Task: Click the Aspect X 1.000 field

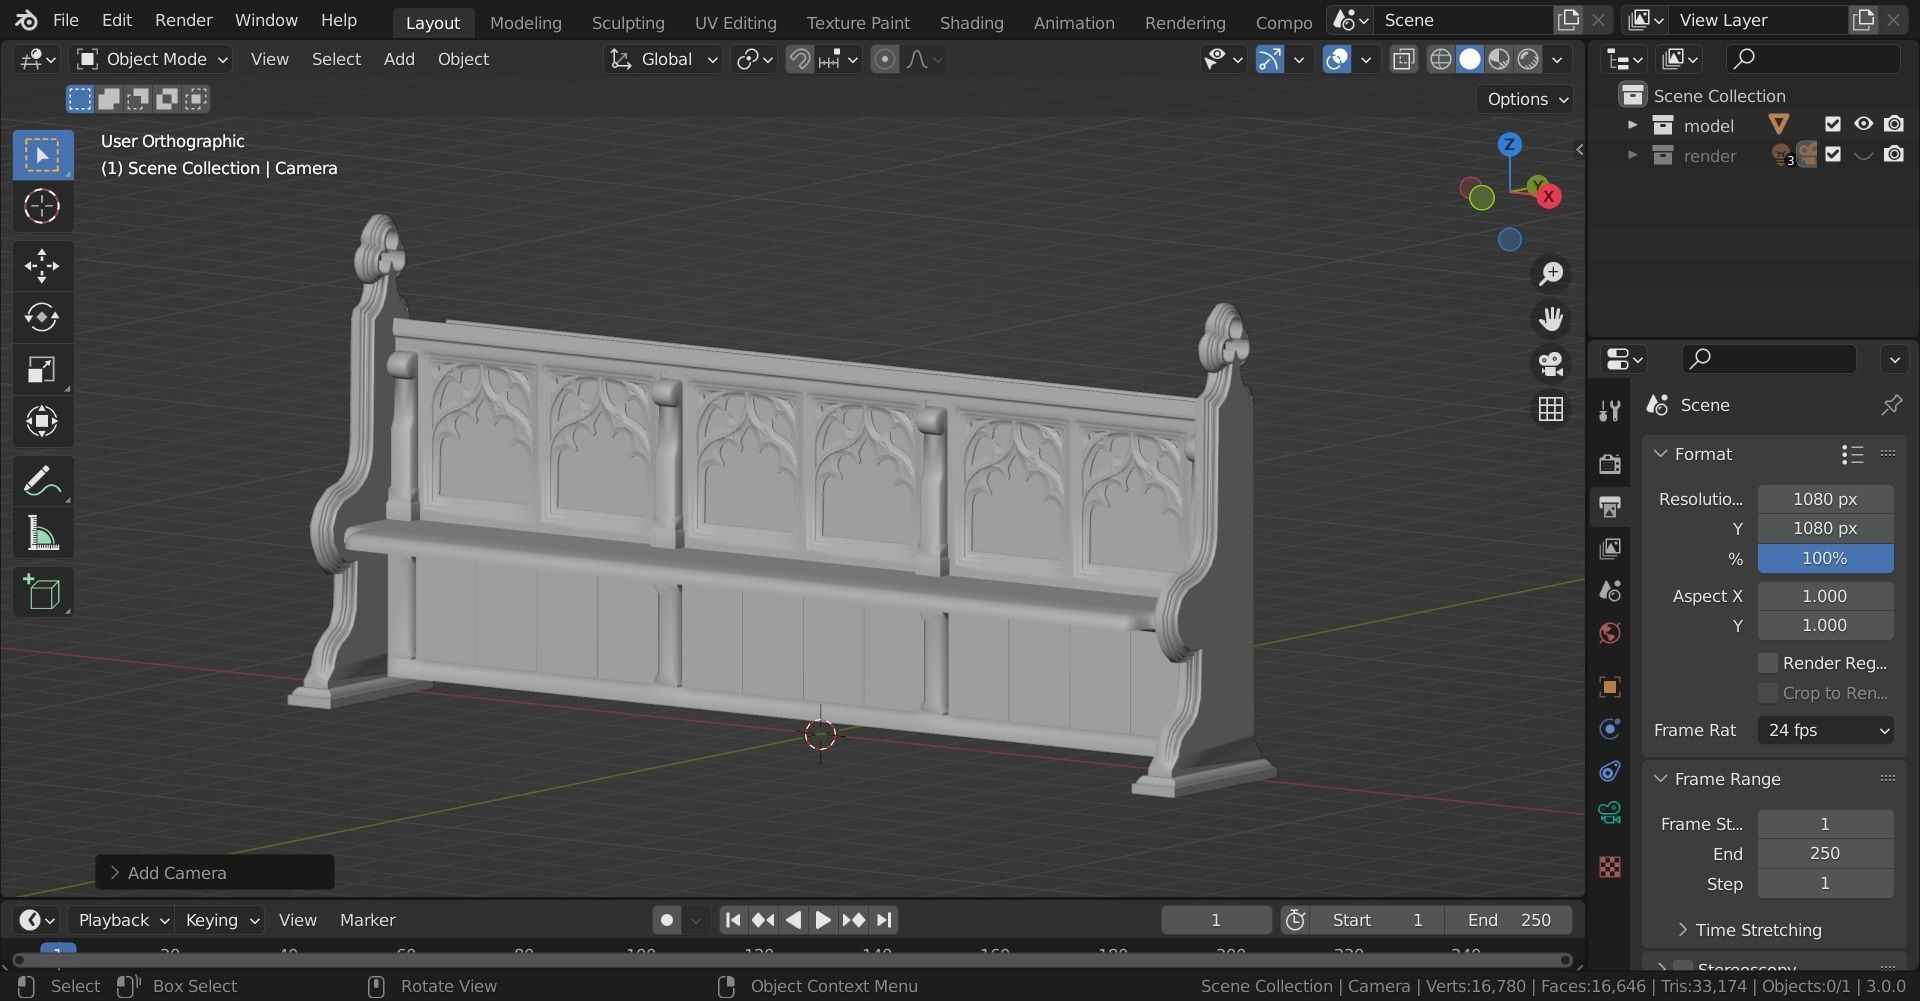Action: 1825,597
